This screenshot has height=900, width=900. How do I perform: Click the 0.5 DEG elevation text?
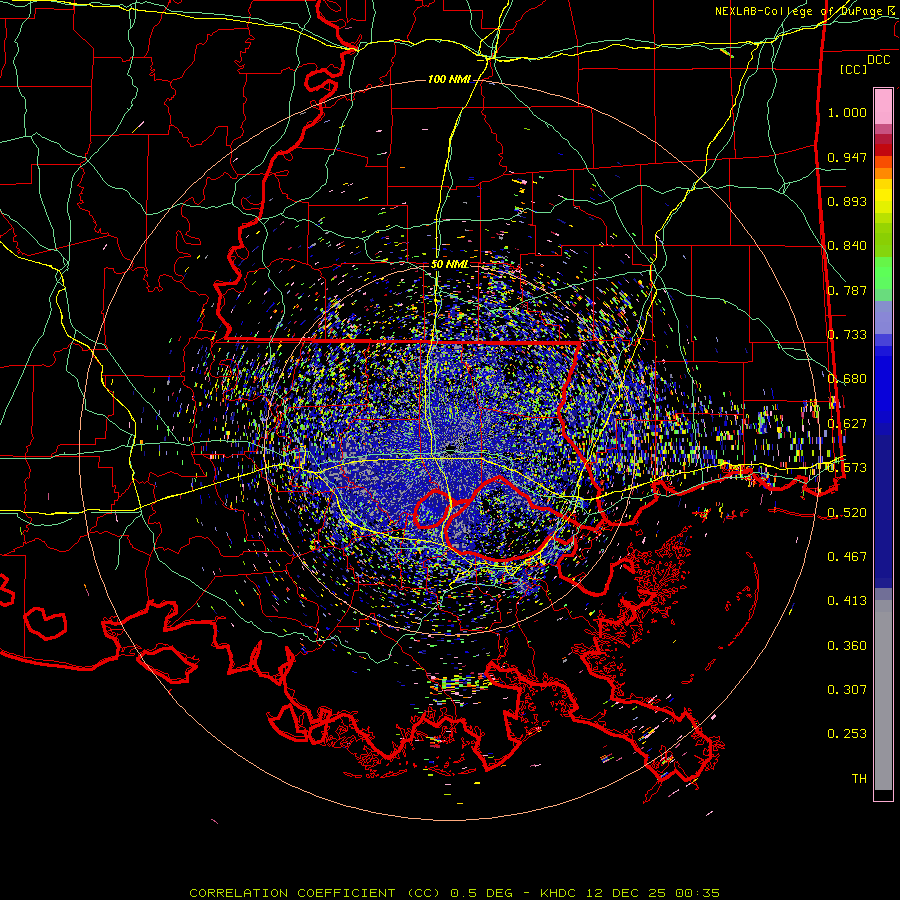coord(481,893)
